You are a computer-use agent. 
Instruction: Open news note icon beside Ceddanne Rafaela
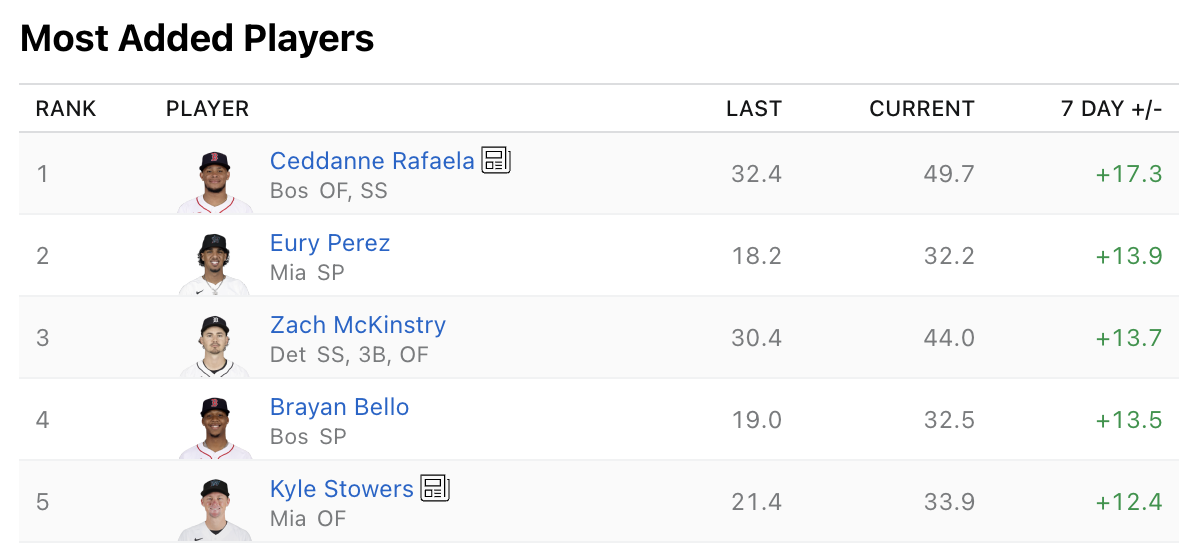[x=496, y=160]
